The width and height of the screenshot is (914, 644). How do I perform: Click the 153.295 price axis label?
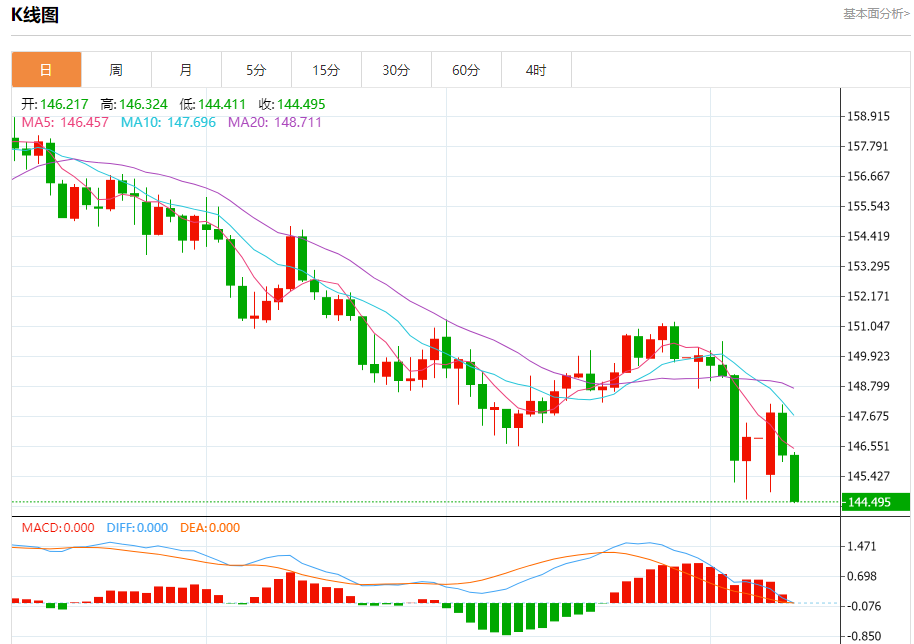869,266
